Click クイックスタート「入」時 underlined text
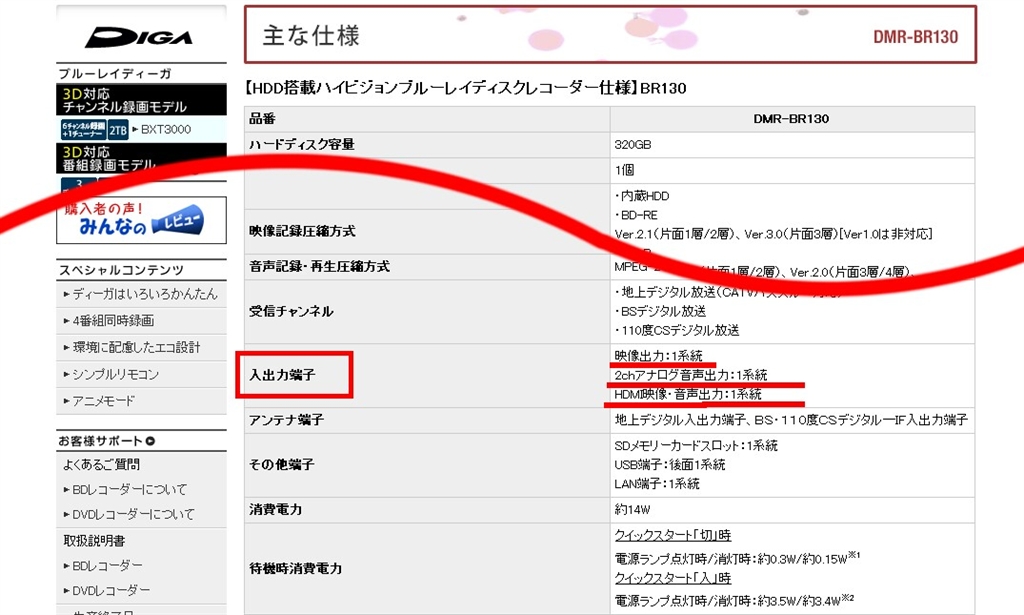This screenshot has width=1024, height=615. 673,578
